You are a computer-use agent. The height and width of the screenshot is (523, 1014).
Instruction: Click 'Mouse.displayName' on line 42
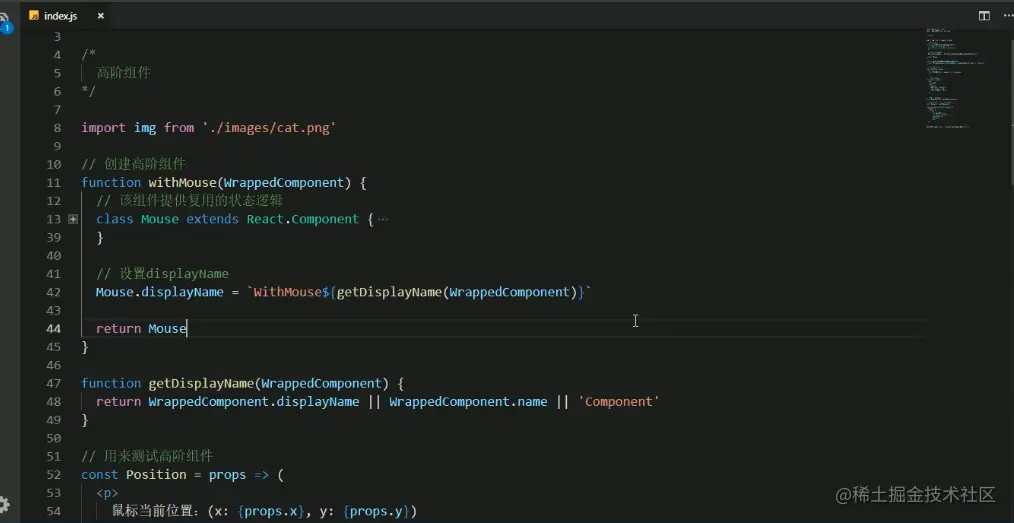tap(160, 292)
